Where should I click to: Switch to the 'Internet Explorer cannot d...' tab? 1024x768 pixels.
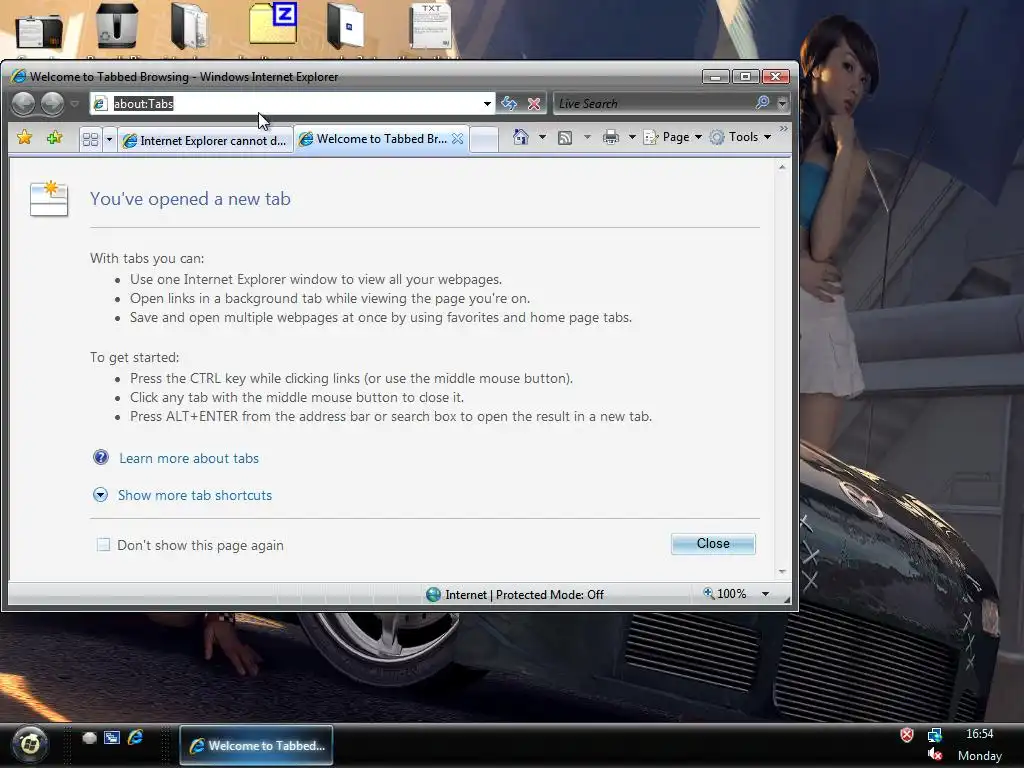pyautogui.click(x=206, y=140)
